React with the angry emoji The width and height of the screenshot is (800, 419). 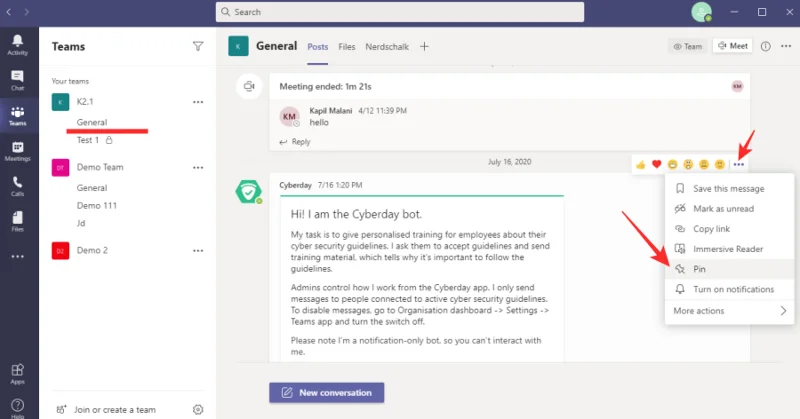pos(719,164)
